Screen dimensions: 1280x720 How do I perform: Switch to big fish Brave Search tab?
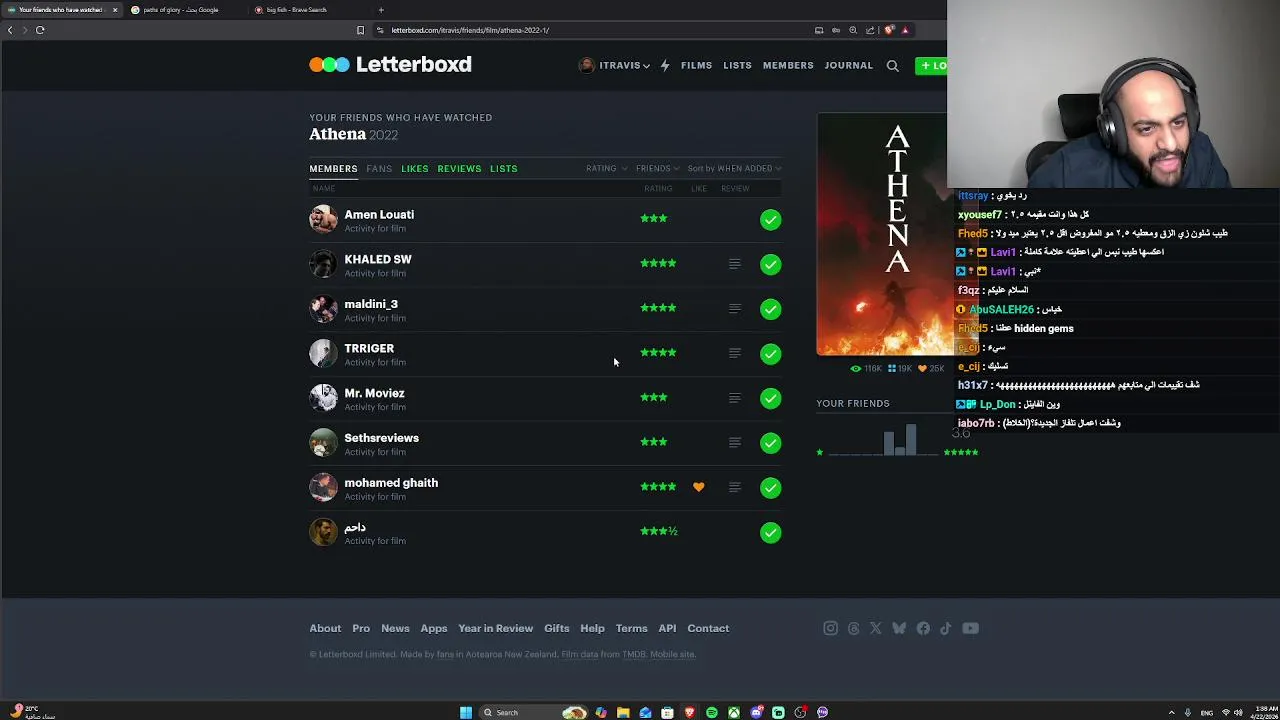point(297,10)
